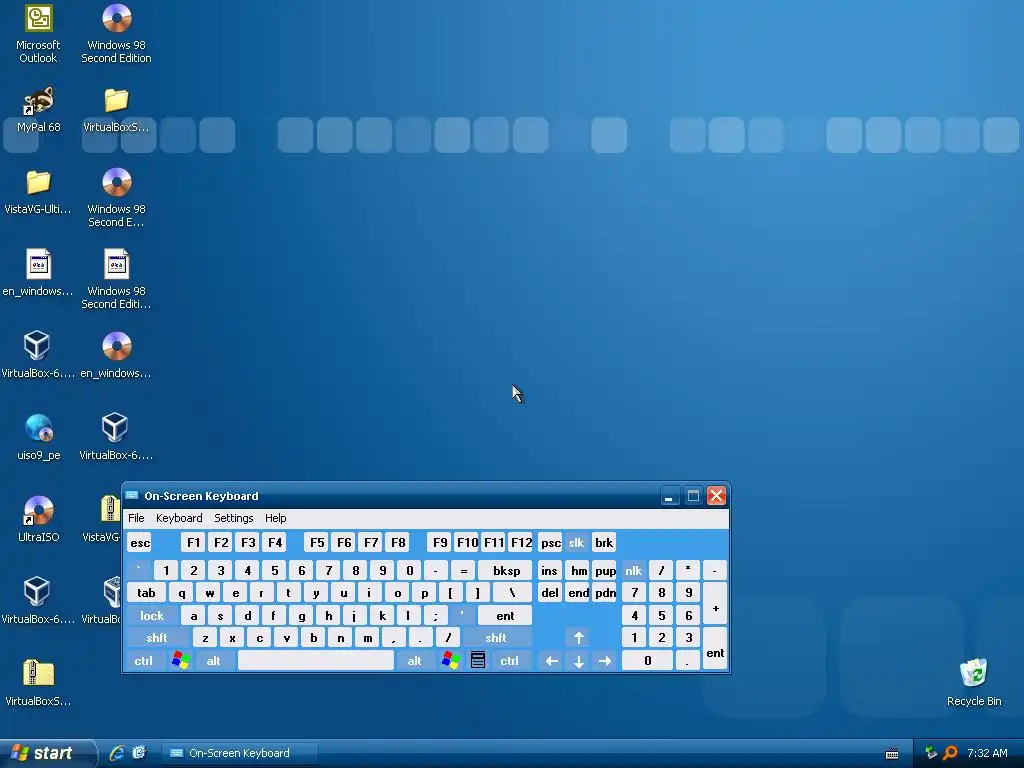Click the del key

pos(550,592)
